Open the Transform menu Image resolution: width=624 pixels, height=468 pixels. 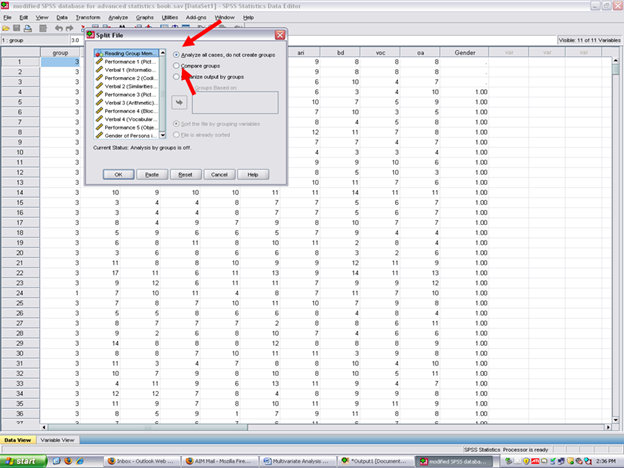pos(87,17)
